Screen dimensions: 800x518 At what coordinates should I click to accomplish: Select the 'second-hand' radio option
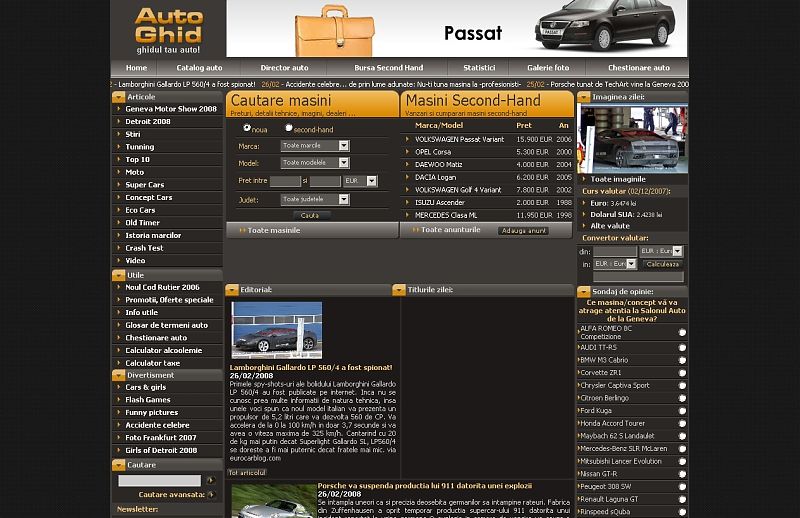pos(289,128)
